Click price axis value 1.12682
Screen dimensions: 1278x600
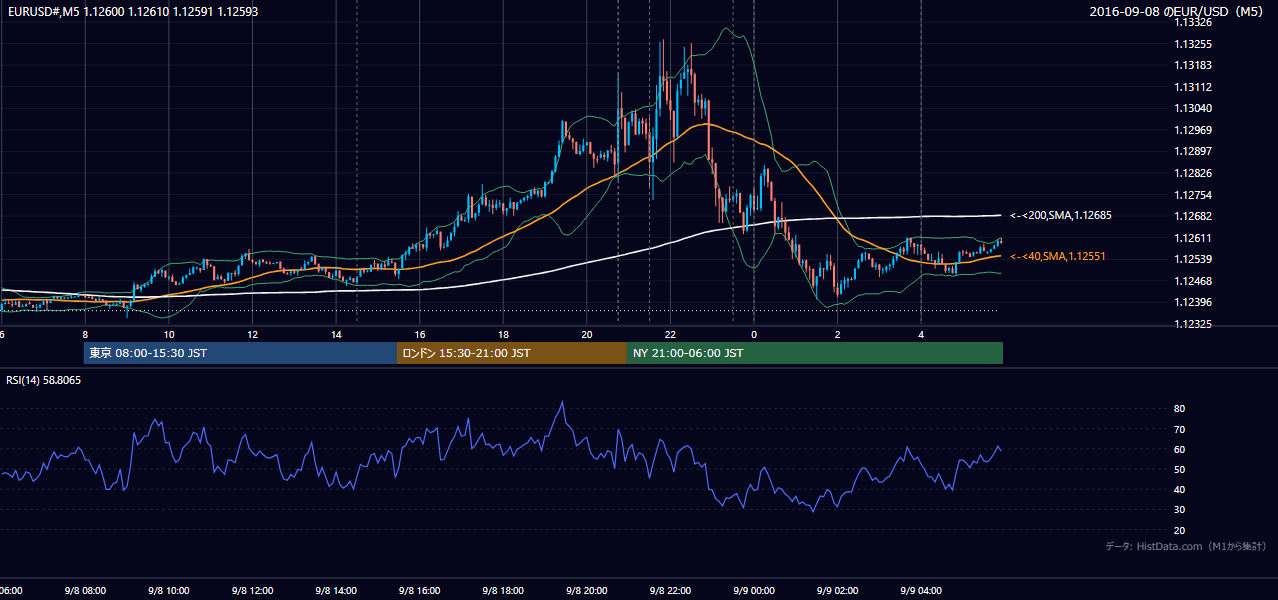coord(1193,216)
